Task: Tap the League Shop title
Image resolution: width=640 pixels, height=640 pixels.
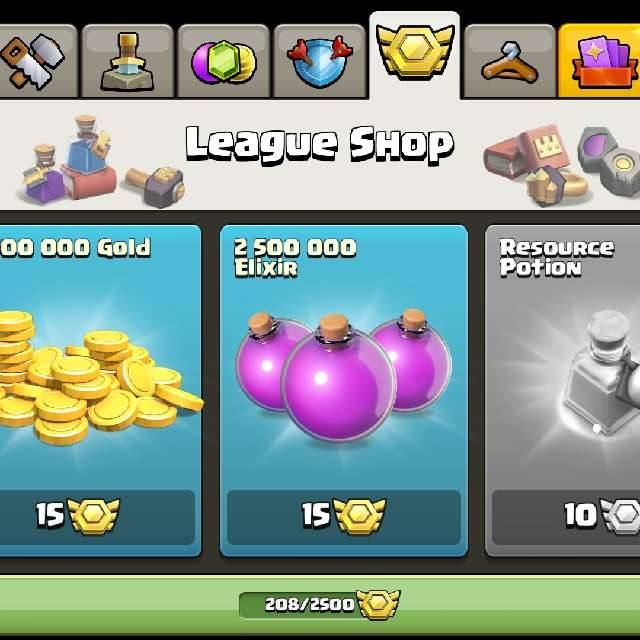Action: tap(319, 144)
